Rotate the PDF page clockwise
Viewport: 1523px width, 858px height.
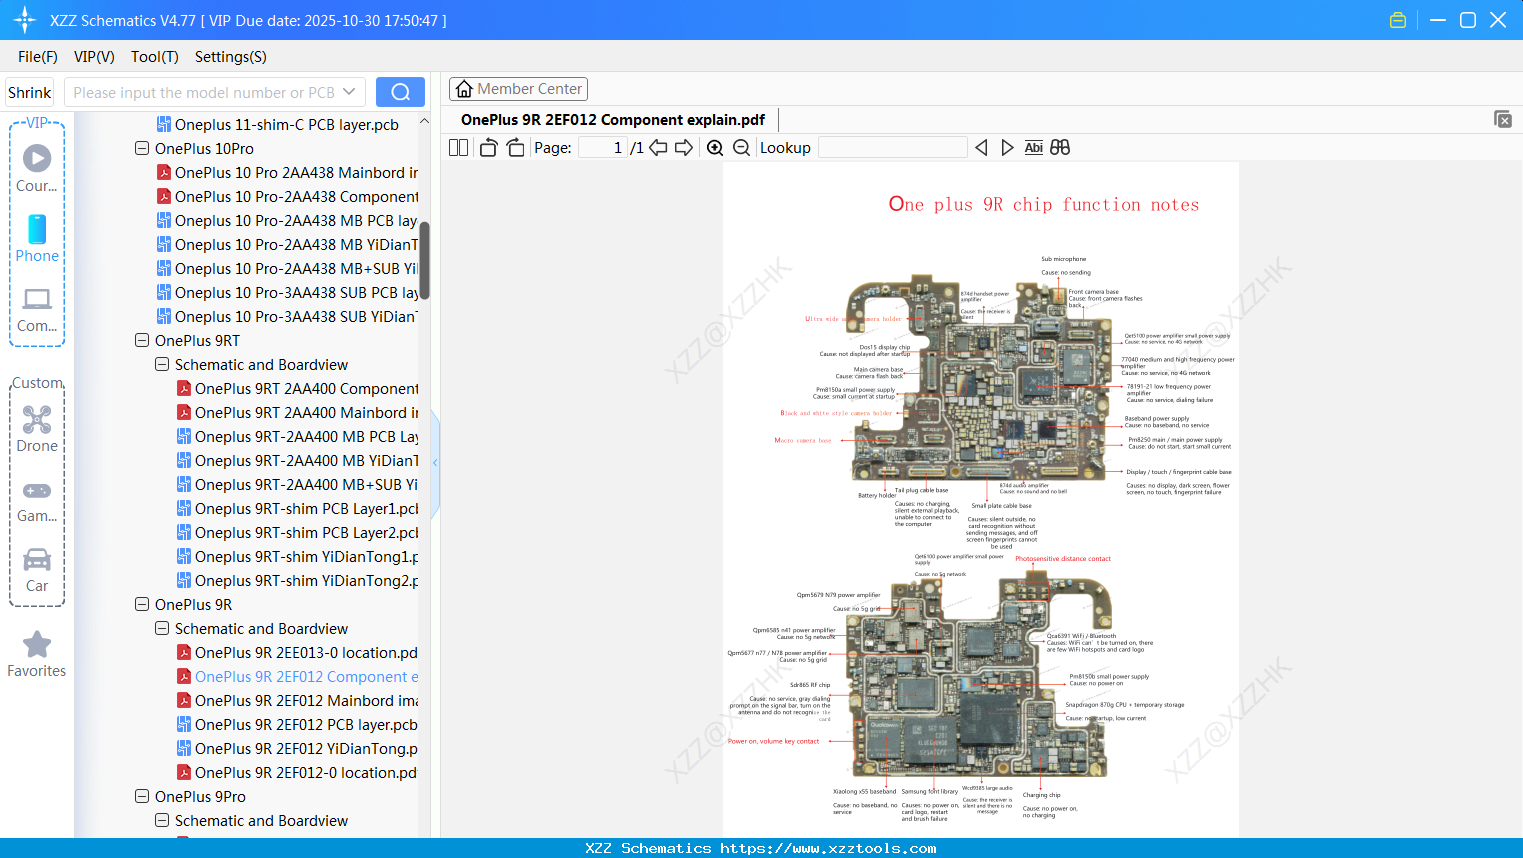click(514, 147)
